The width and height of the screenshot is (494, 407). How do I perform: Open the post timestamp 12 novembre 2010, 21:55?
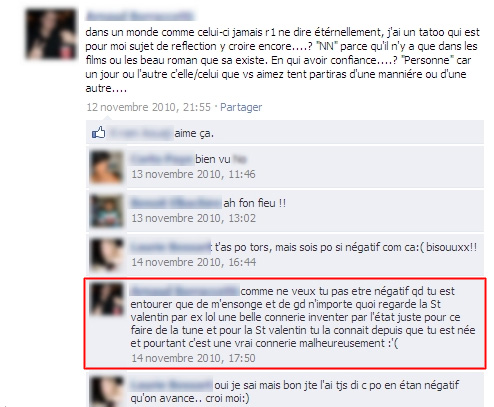(149, 107)
